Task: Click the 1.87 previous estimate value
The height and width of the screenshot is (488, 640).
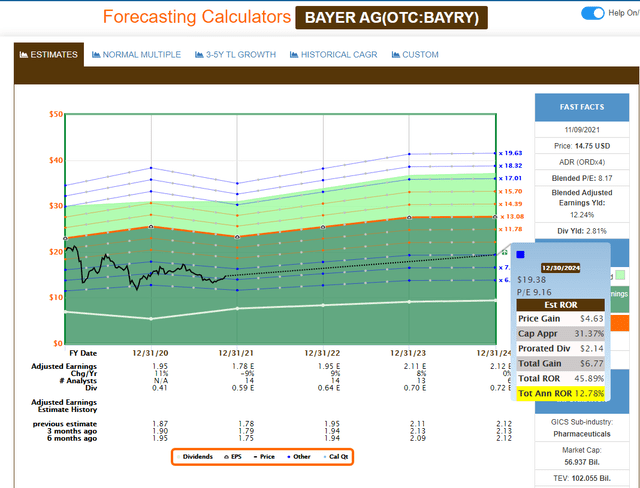Action: click(160, 424)
